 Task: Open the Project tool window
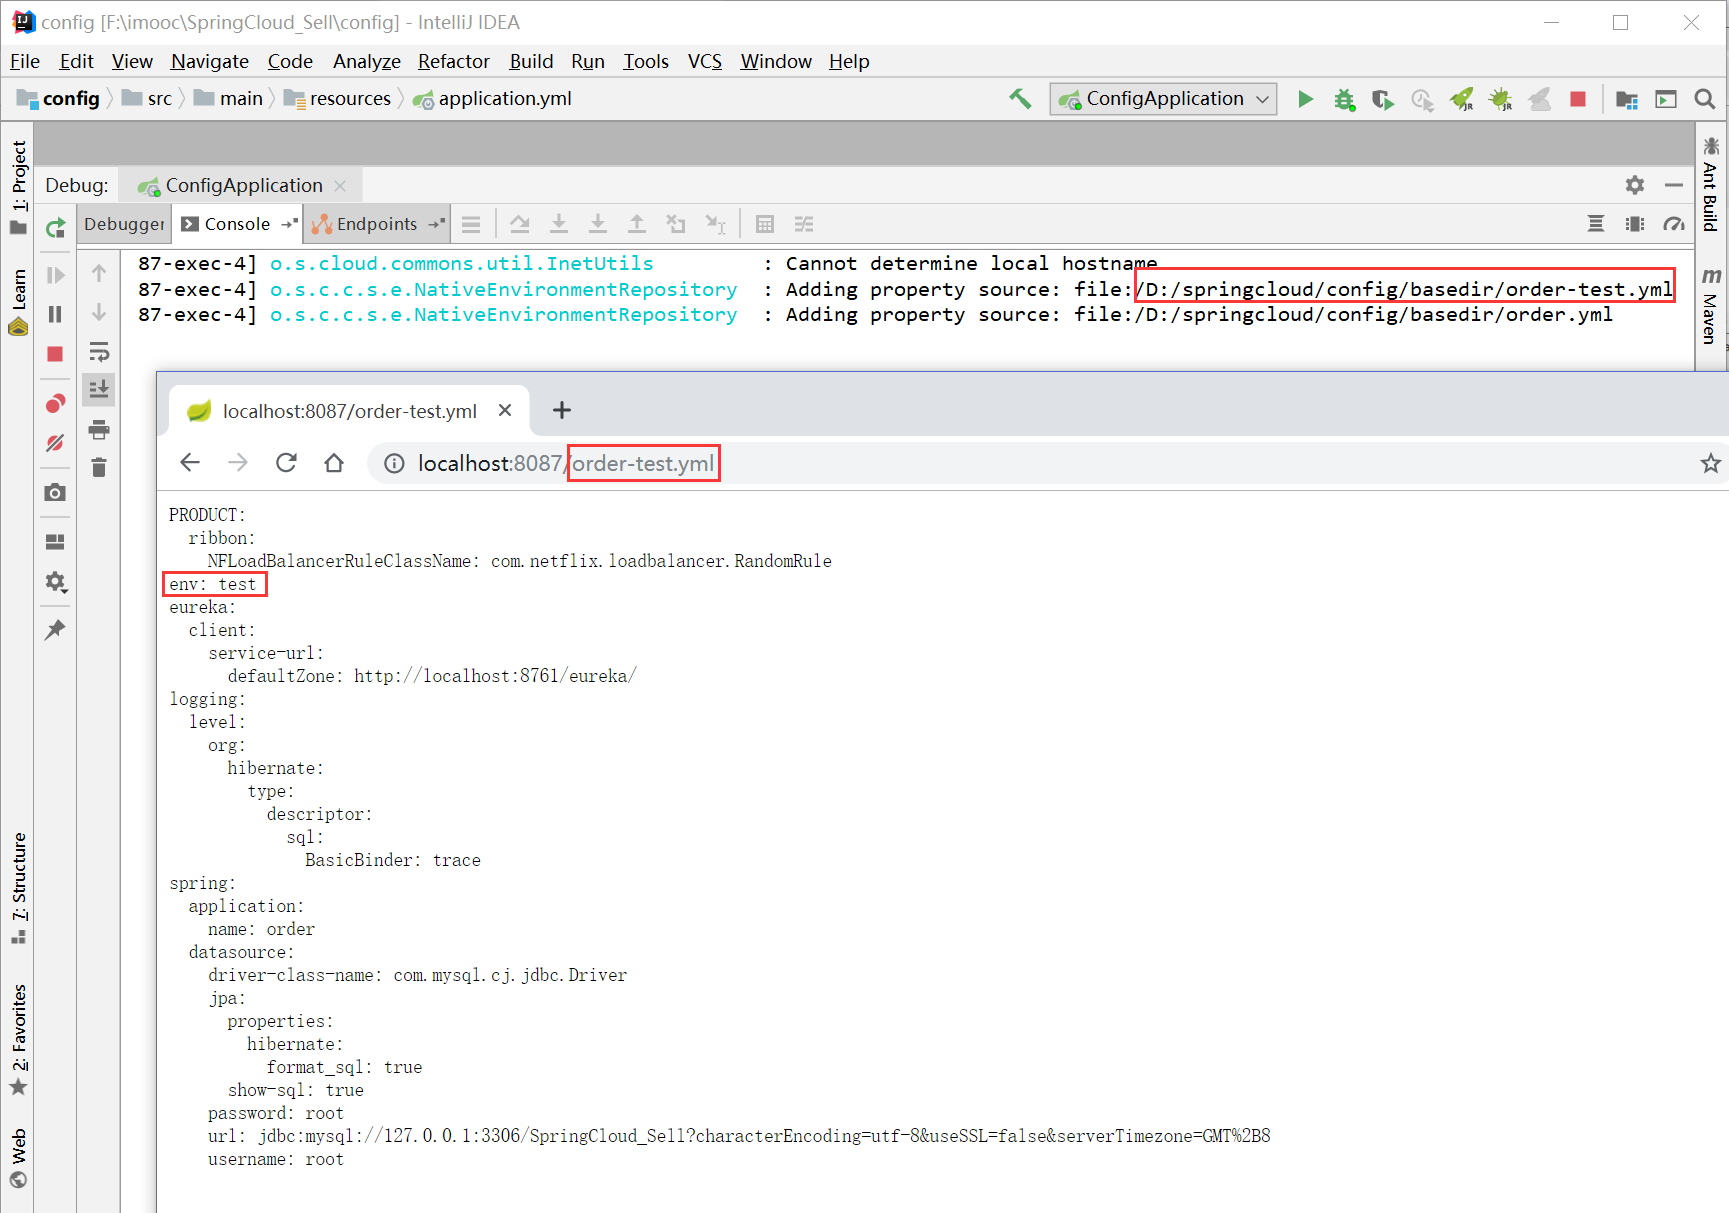point(18,187)
